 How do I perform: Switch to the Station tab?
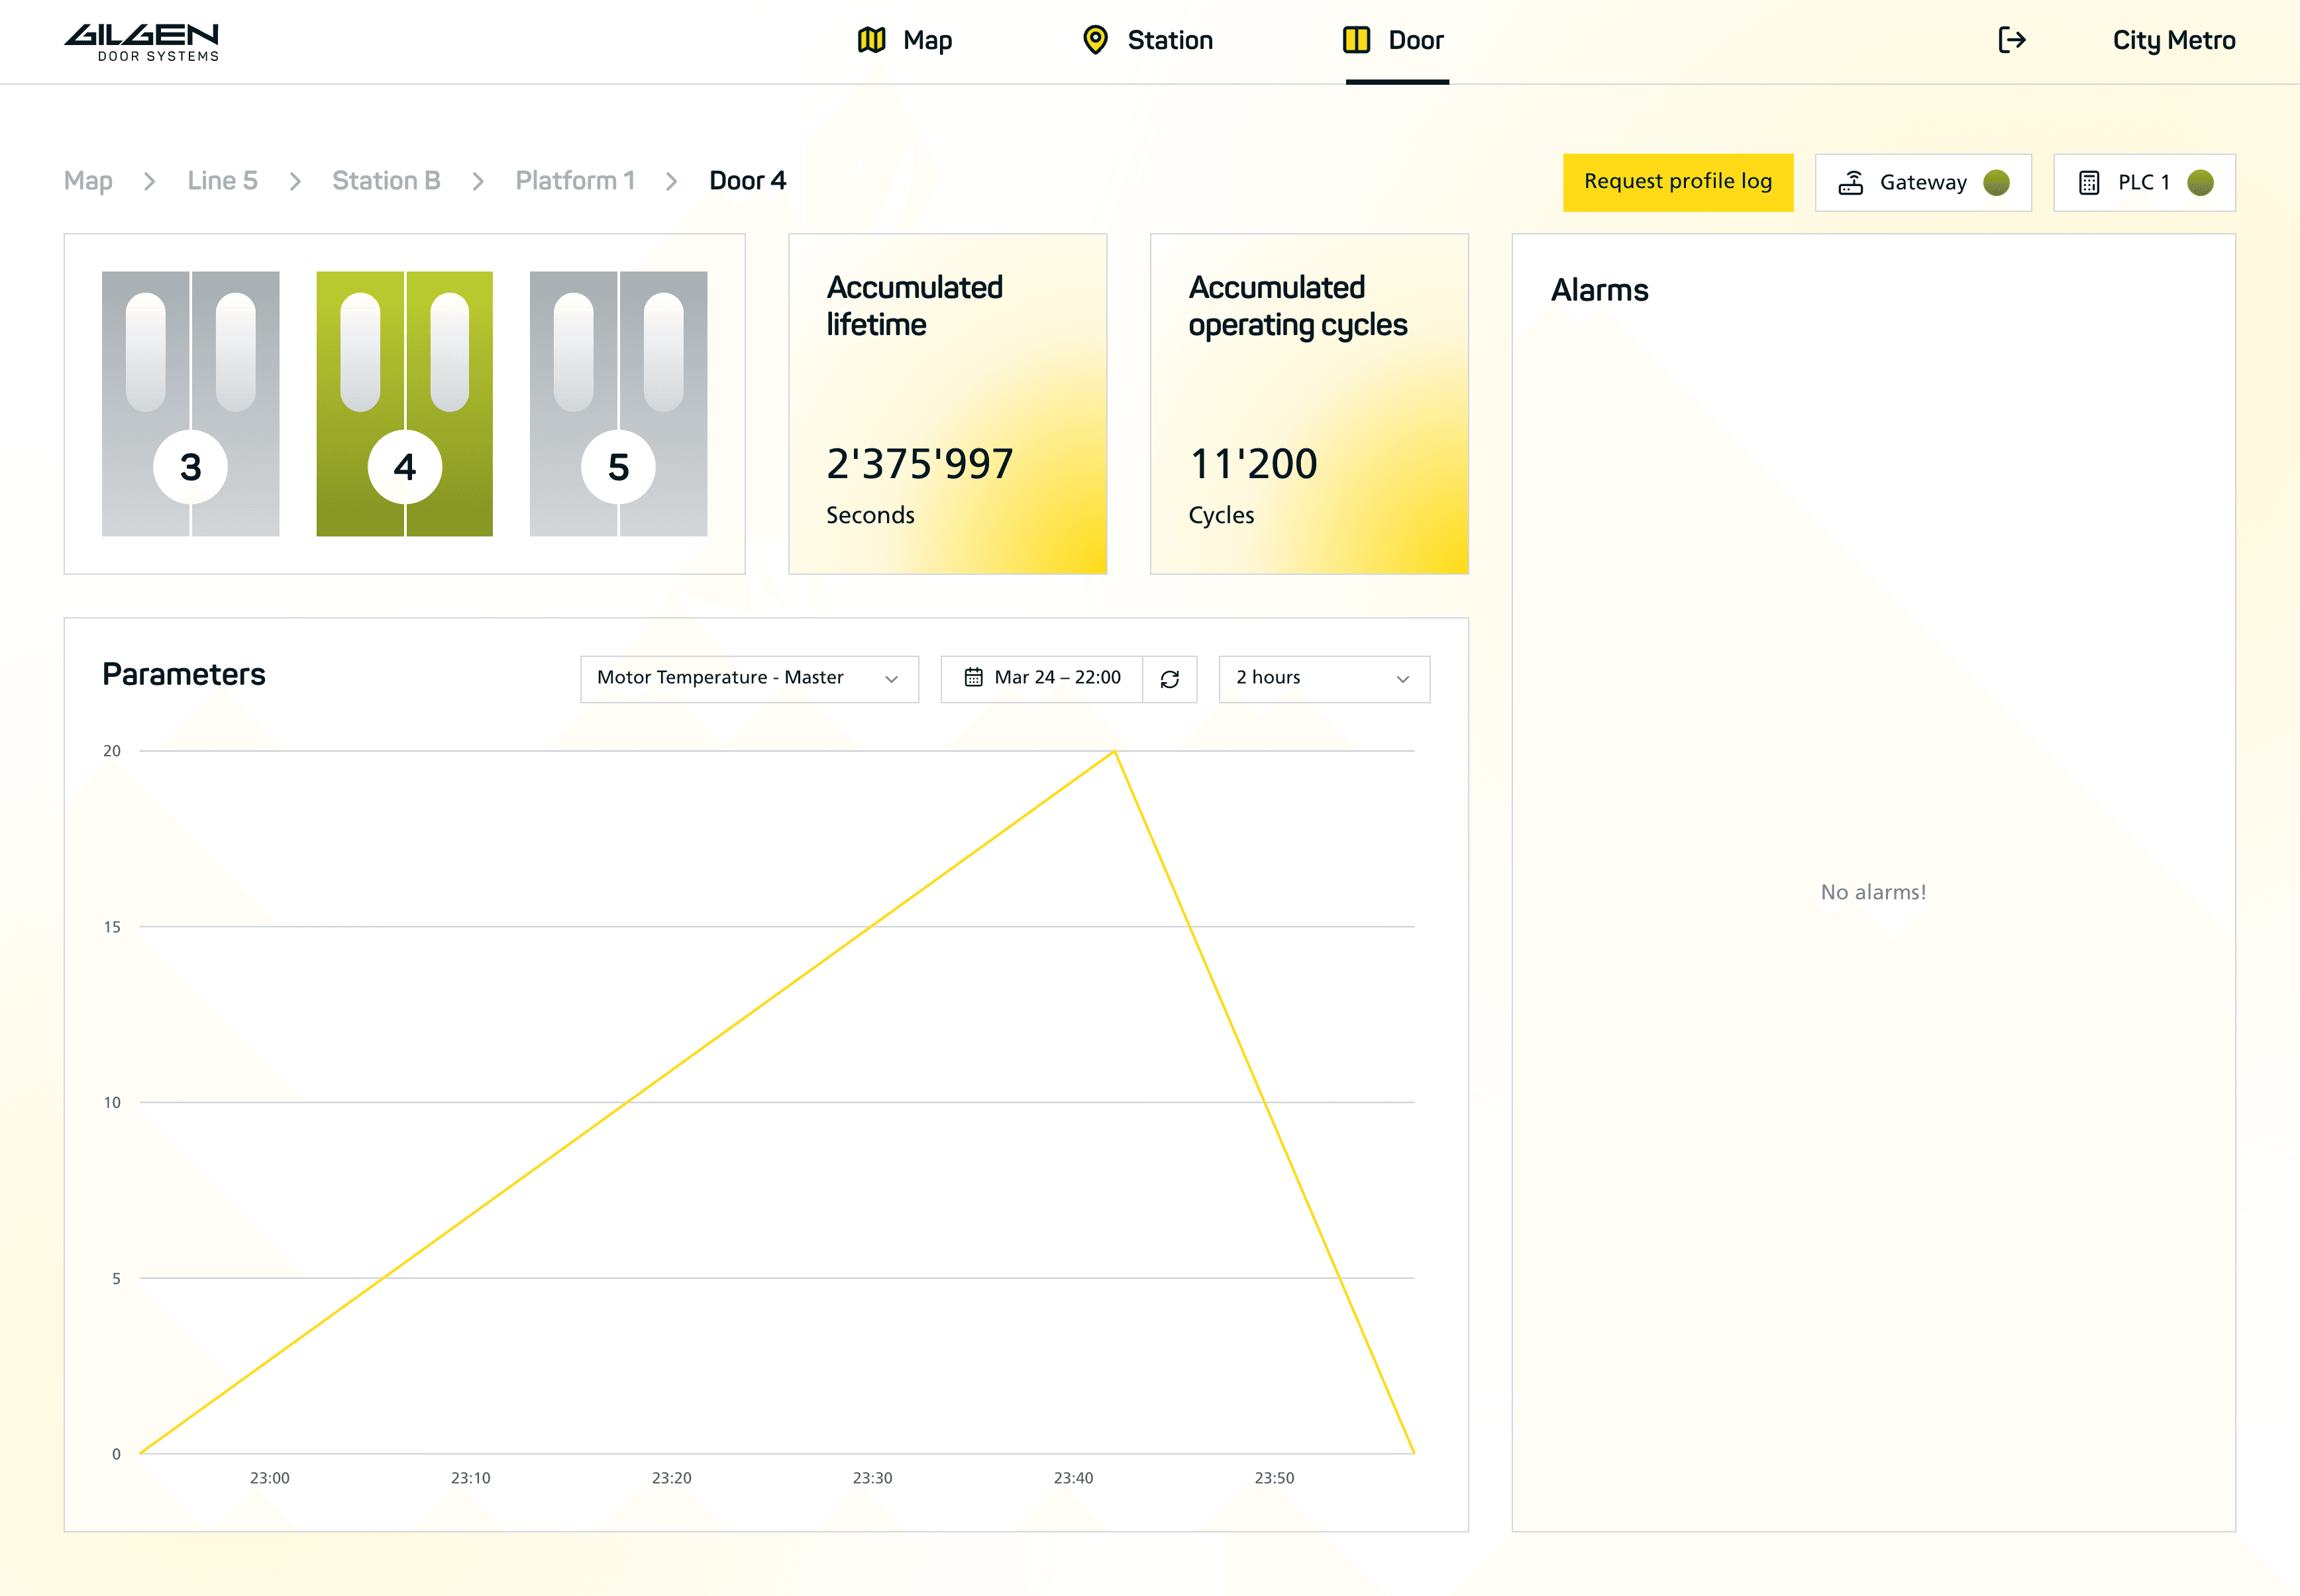point(1170,40)
